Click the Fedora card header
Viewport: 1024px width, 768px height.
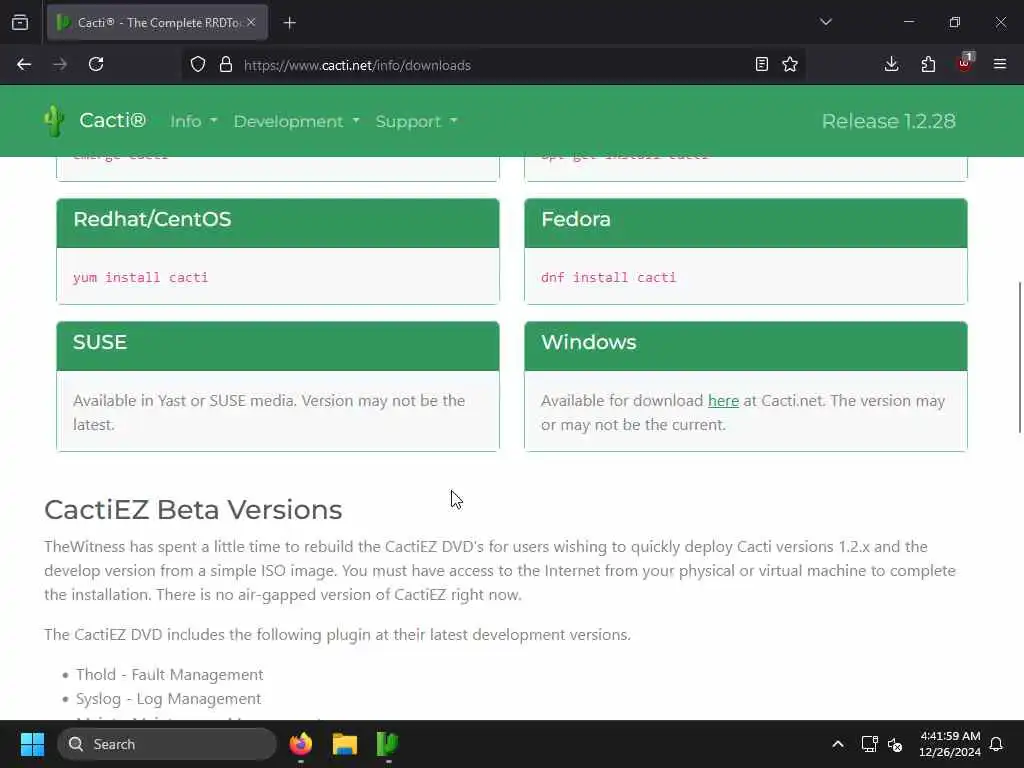coord(746,223)
